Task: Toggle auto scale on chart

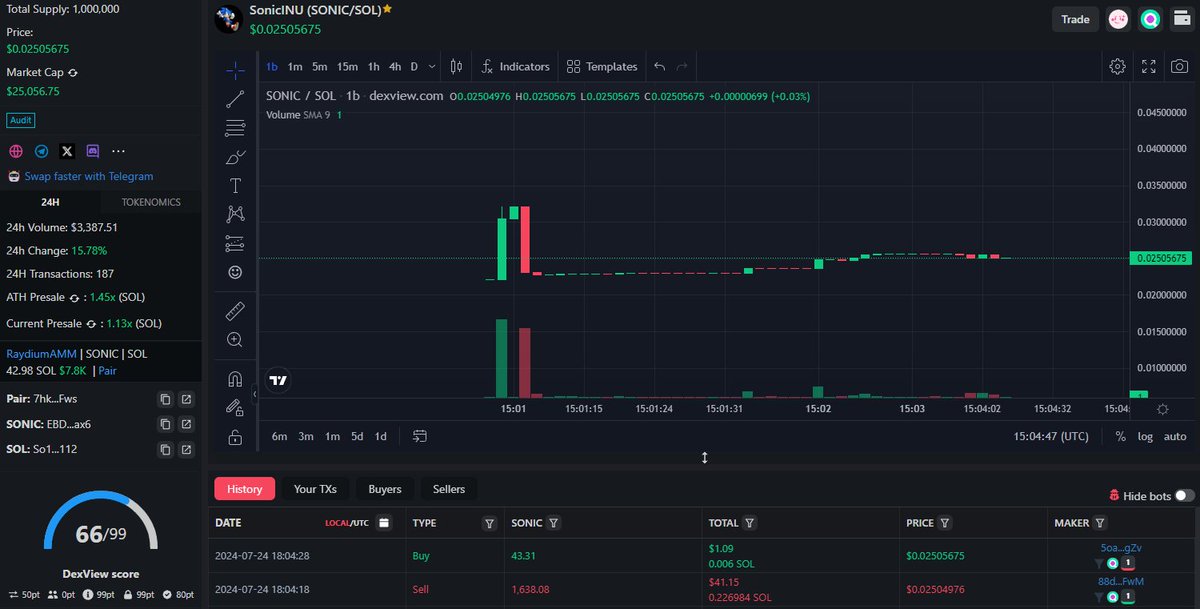Action: pyautogui.click(x=1175, y=436)
